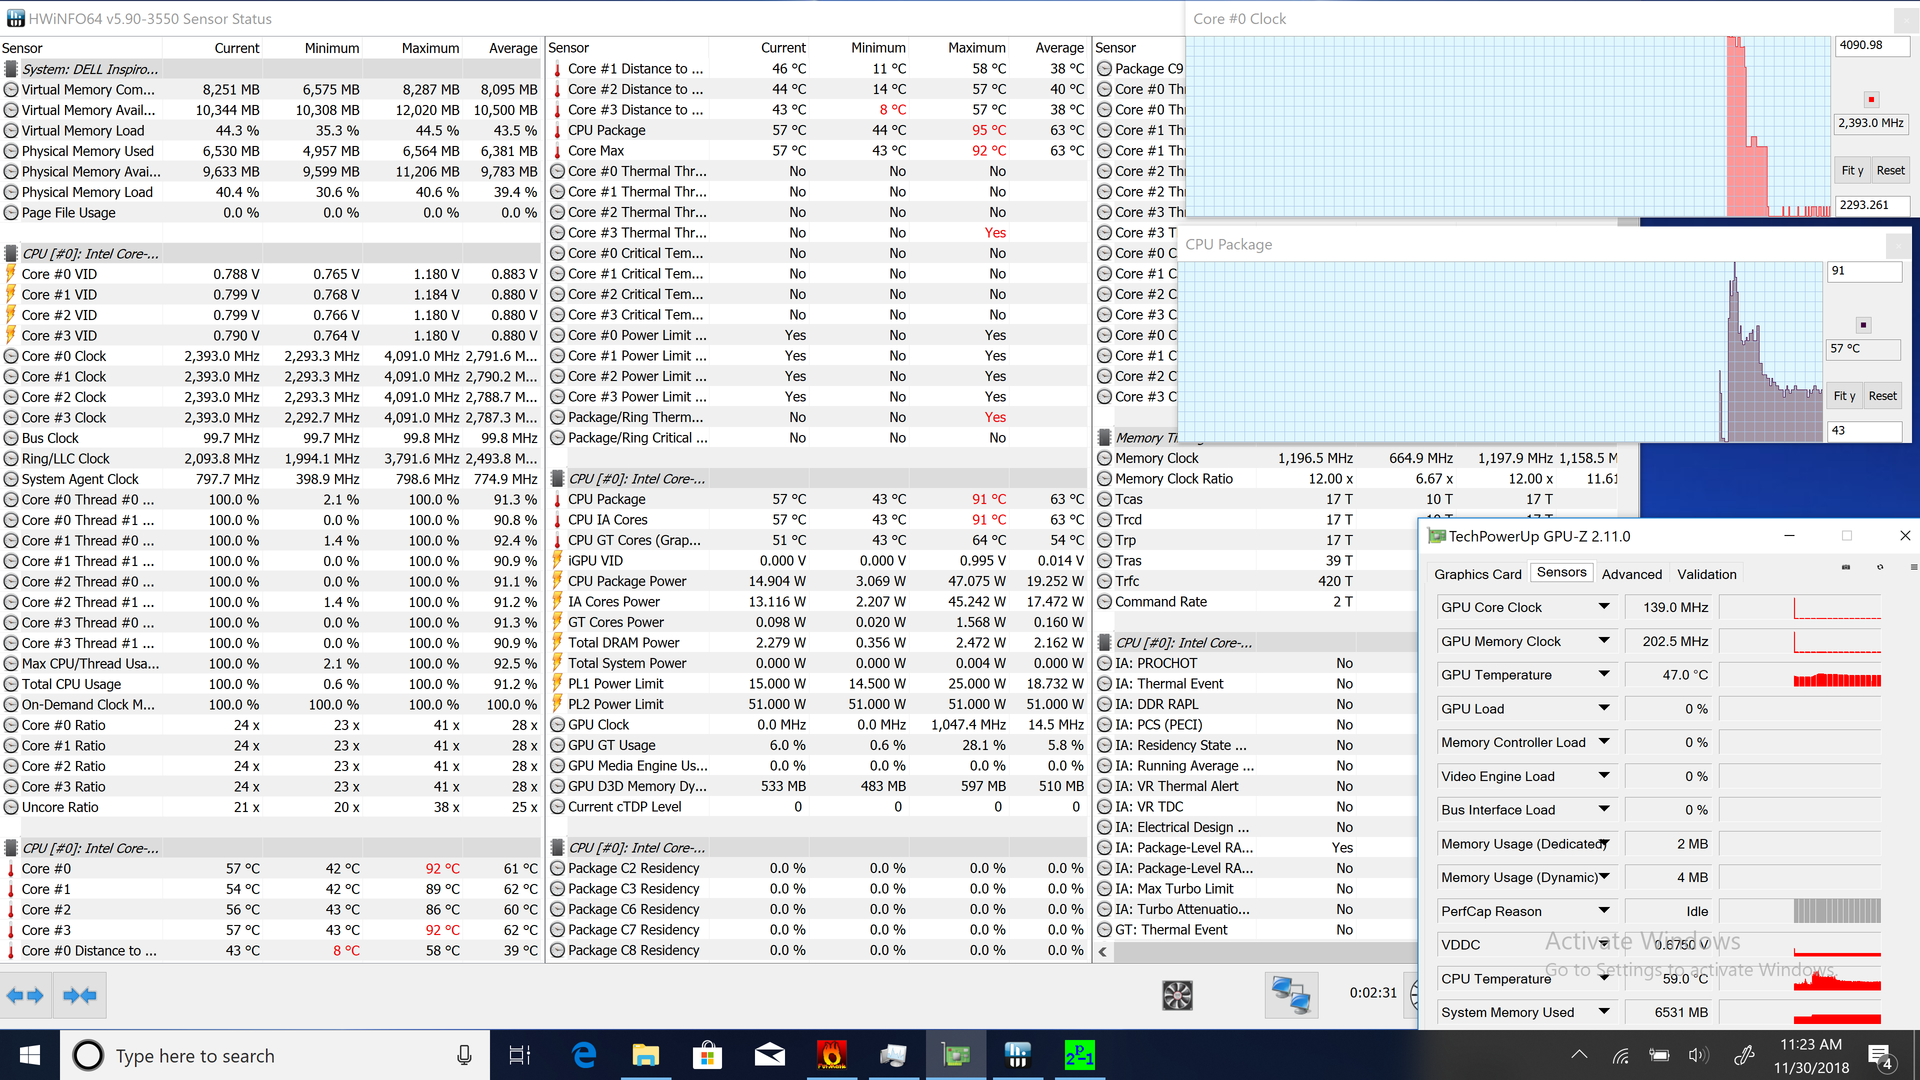Open File Explorer from the taskbar
The width and height of the screenshot is (1920, 1080).
pyautogui.click(x=646, y=1055)
